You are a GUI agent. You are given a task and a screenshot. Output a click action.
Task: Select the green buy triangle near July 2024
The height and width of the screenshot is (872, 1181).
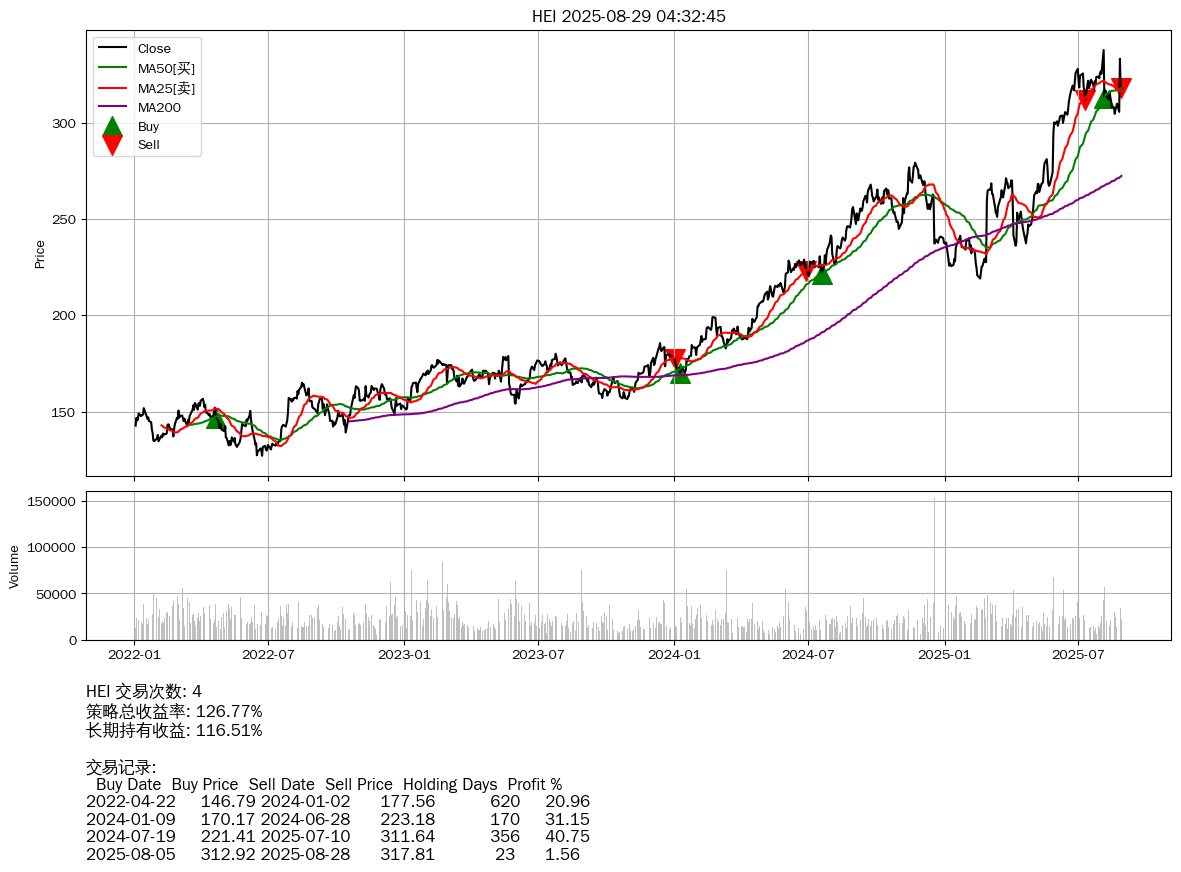pos(822,274)
